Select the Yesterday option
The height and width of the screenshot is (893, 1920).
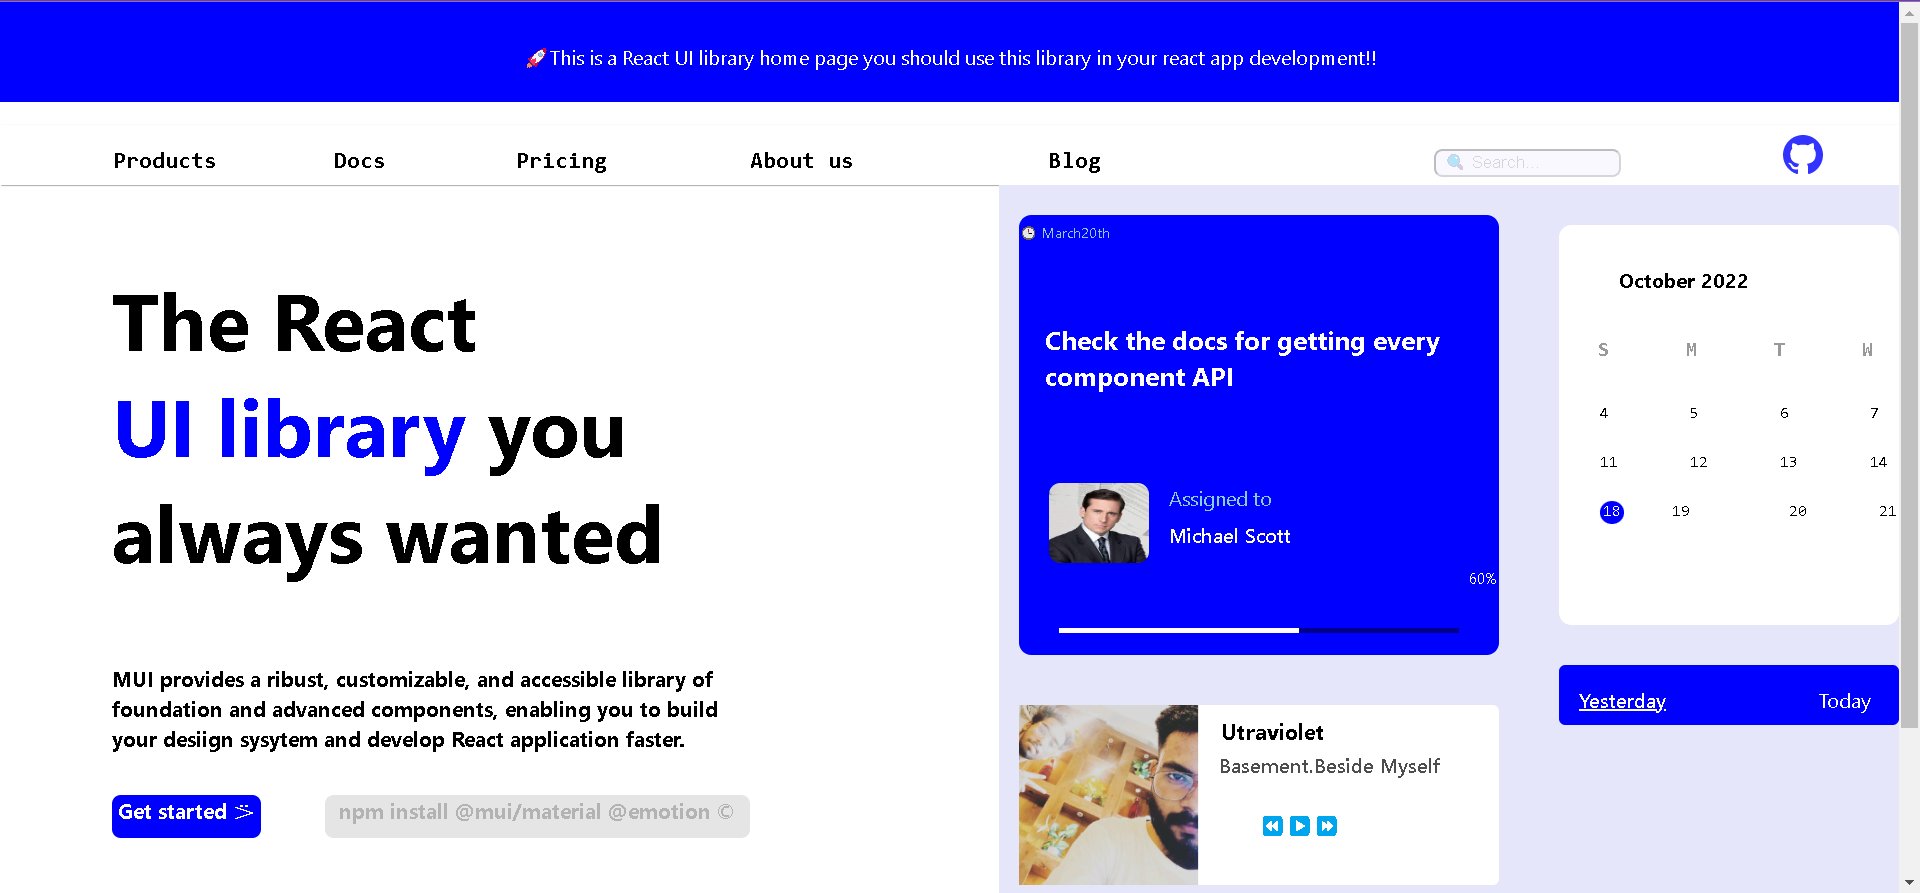(1622, 701)
